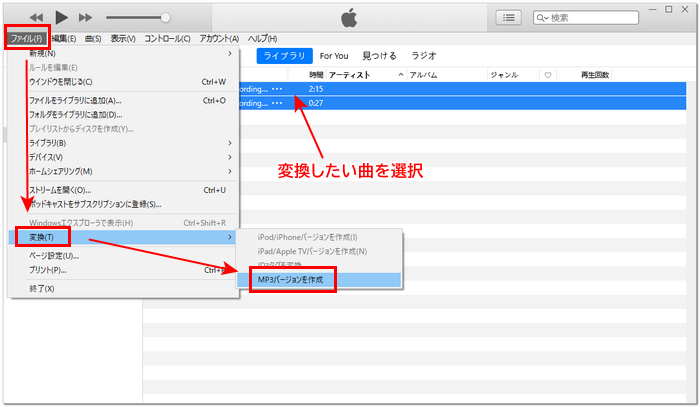The width and height of the screenshot is (700, 407).
Task: Click the rewind previous track button
Action: click(37, 18)
